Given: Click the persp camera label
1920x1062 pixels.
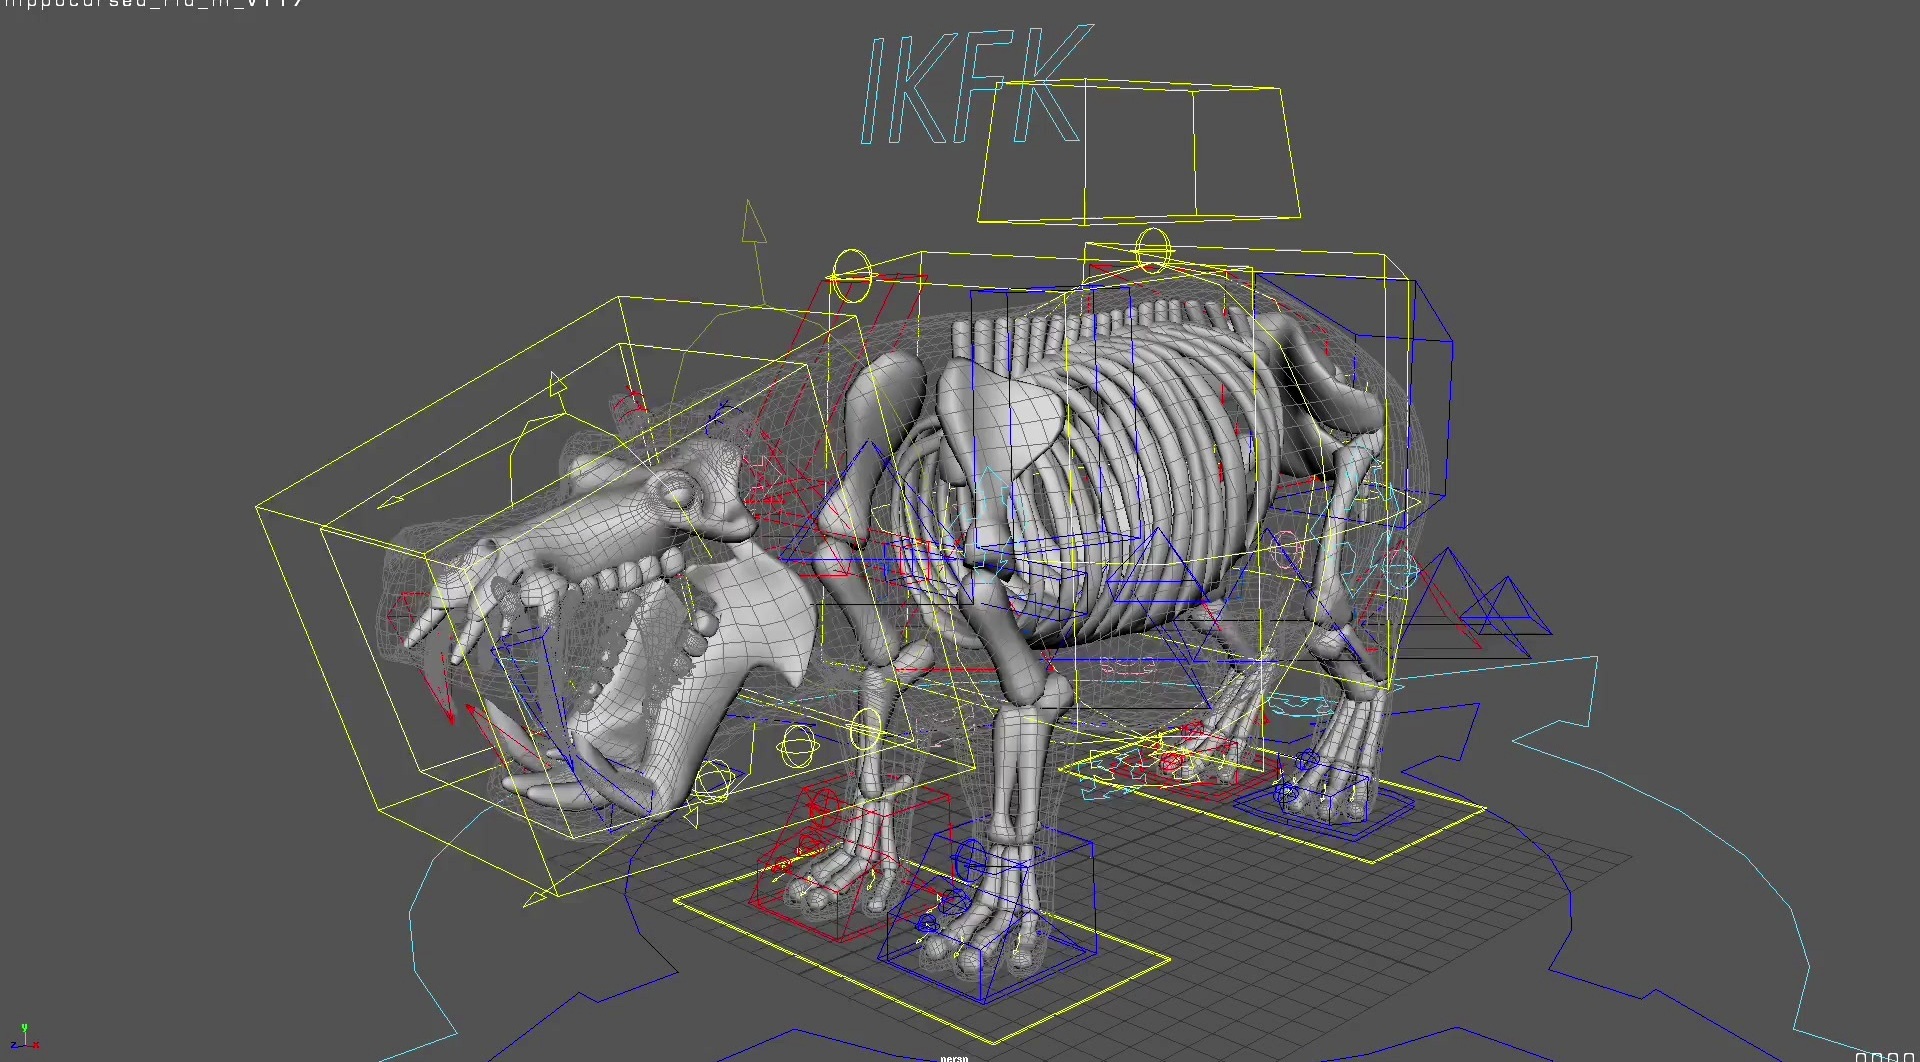Looking at the screenshot, I should (953, 1057).
